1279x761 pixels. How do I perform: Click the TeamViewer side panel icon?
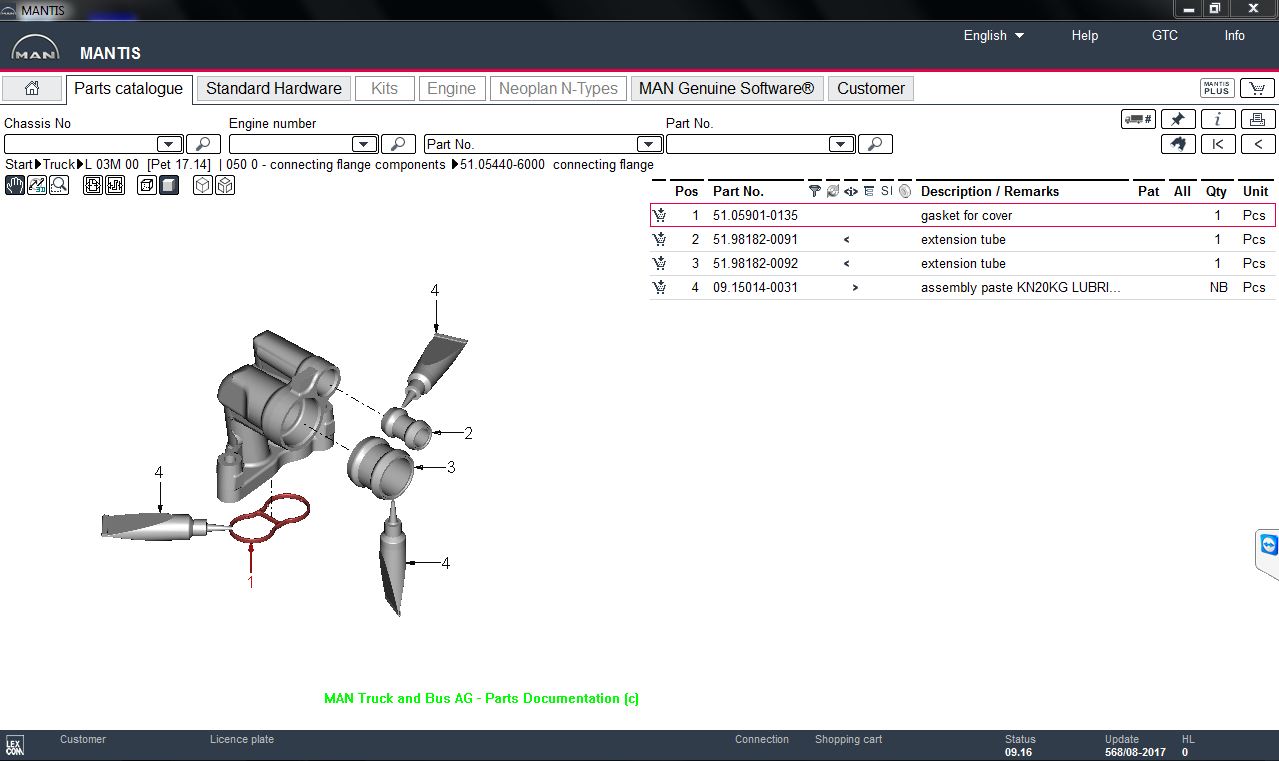tap(1269, 546)
